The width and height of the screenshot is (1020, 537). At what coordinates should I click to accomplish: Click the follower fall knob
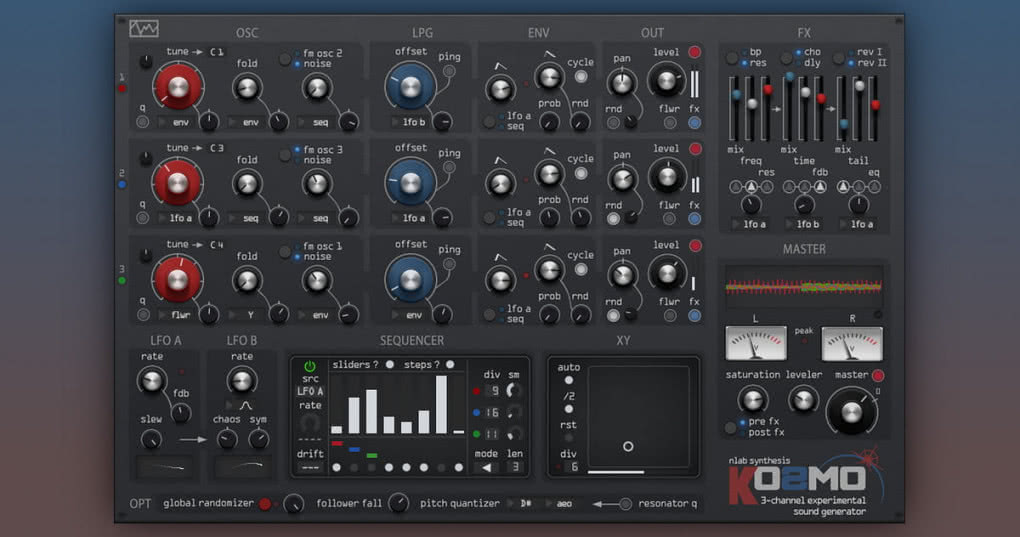399,503
